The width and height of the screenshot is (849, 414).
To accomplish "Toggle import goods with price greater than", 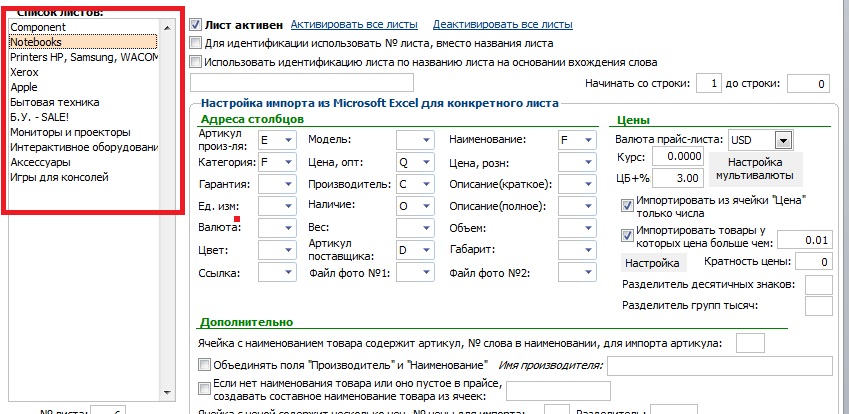I will pos(628,235).
